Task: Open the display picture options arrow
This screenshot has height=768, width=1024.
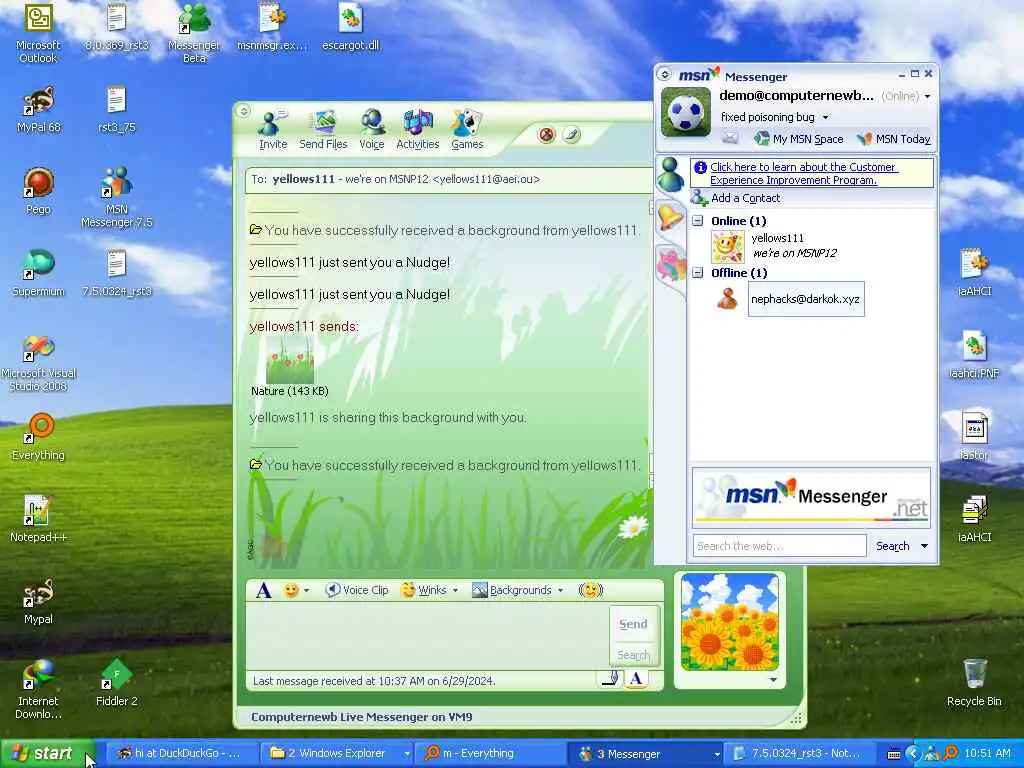Action: point(773,680)
